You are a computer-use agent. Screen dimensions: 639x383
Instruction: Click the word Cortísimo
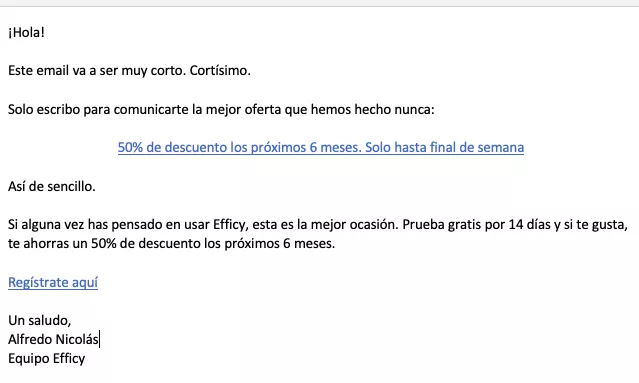(x=220, y=70)
